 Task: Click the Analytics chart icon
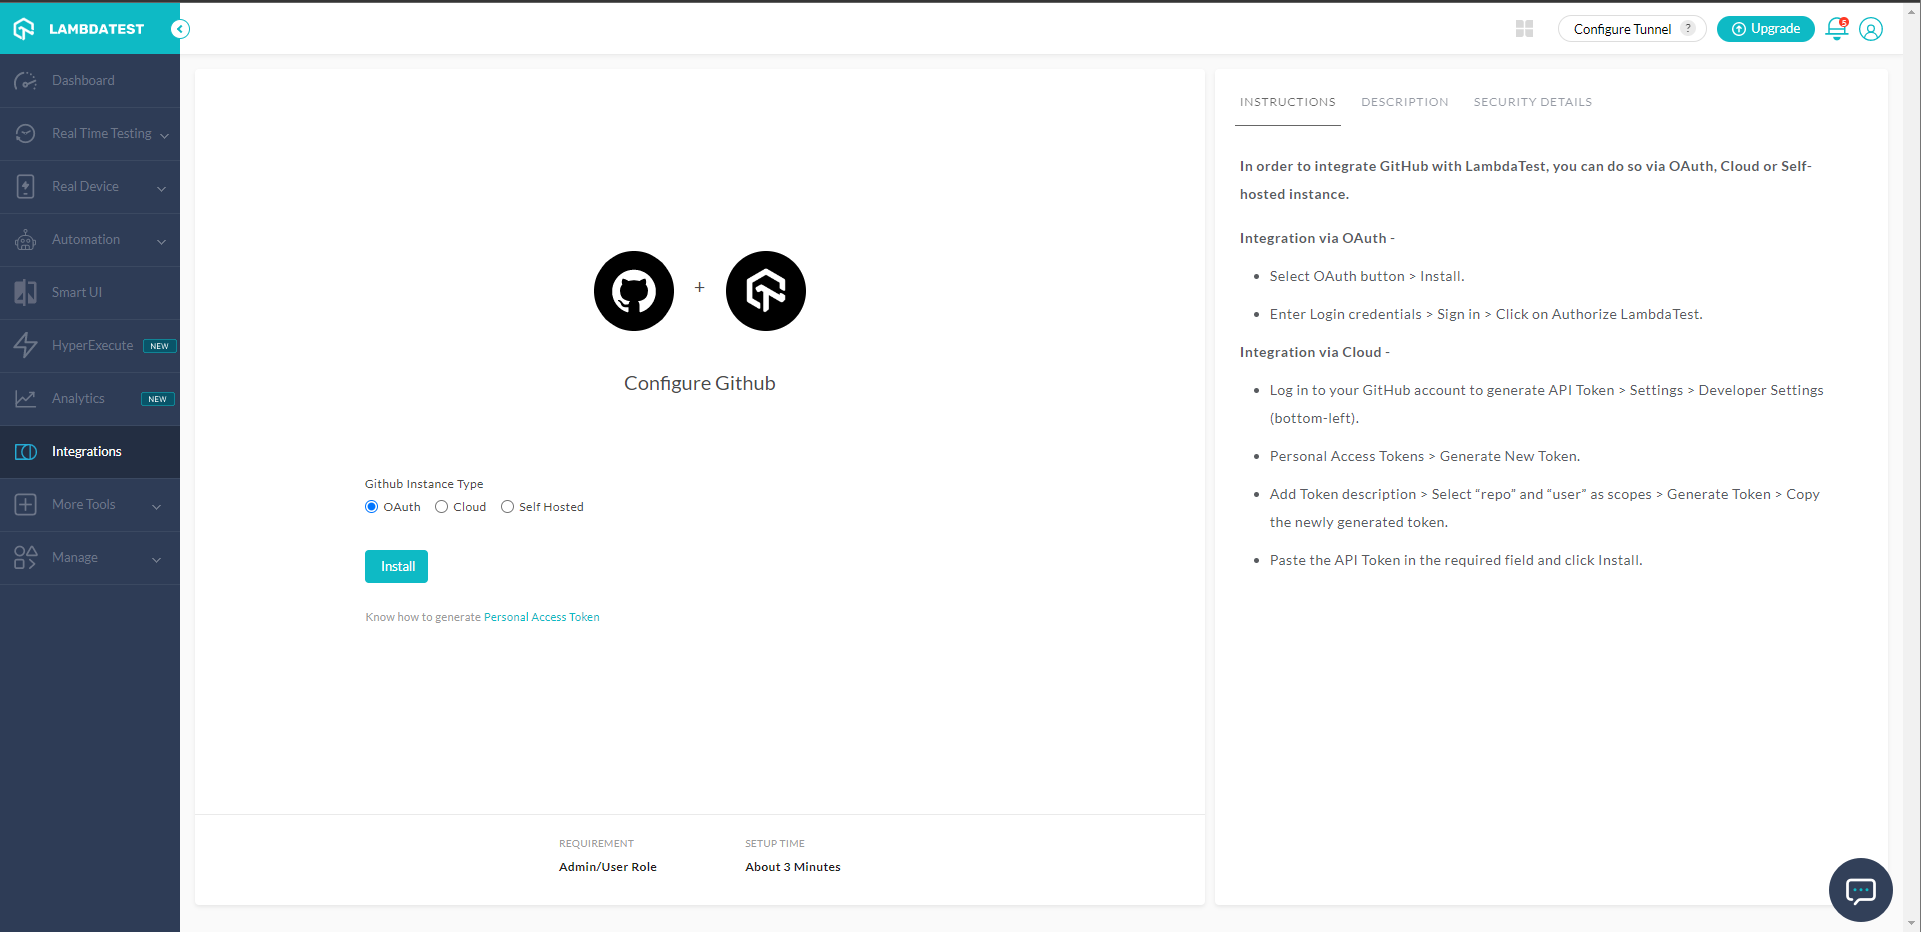pyautogui.click(x=26, y=399)
